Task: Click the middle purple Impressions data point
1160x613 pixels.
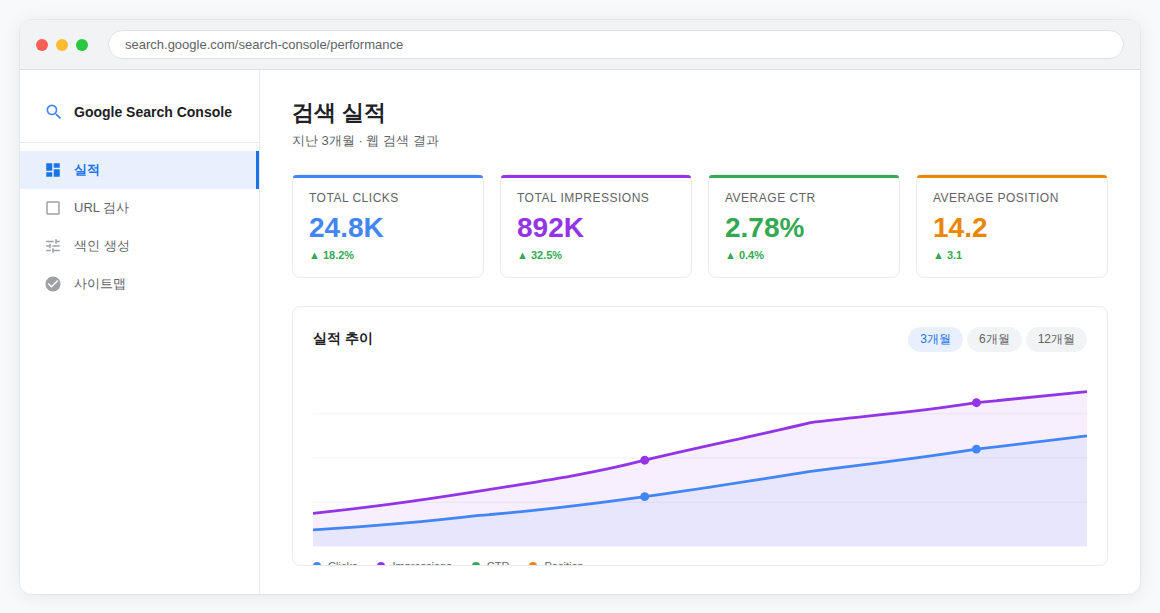Action: click(645, 460)
